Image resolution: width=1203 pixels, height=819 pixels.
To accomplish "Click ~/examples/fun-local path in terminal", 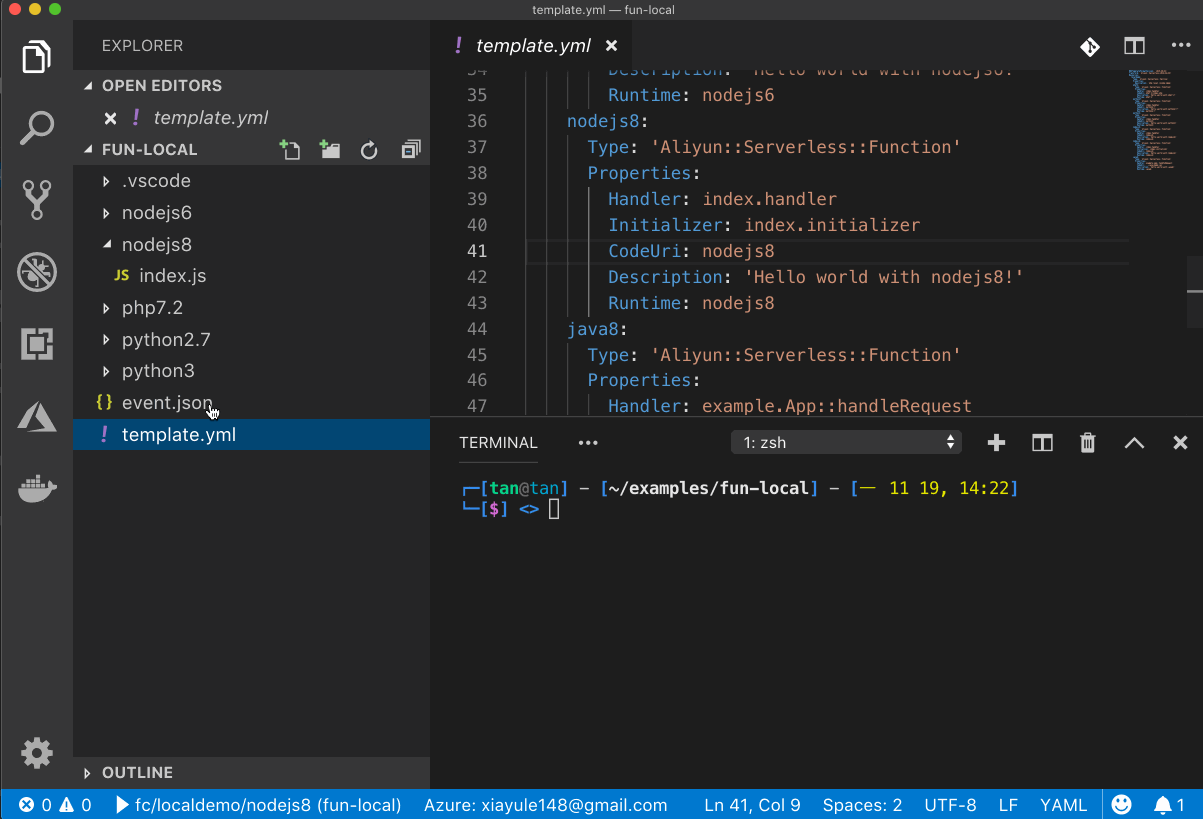I will point(708,489).
